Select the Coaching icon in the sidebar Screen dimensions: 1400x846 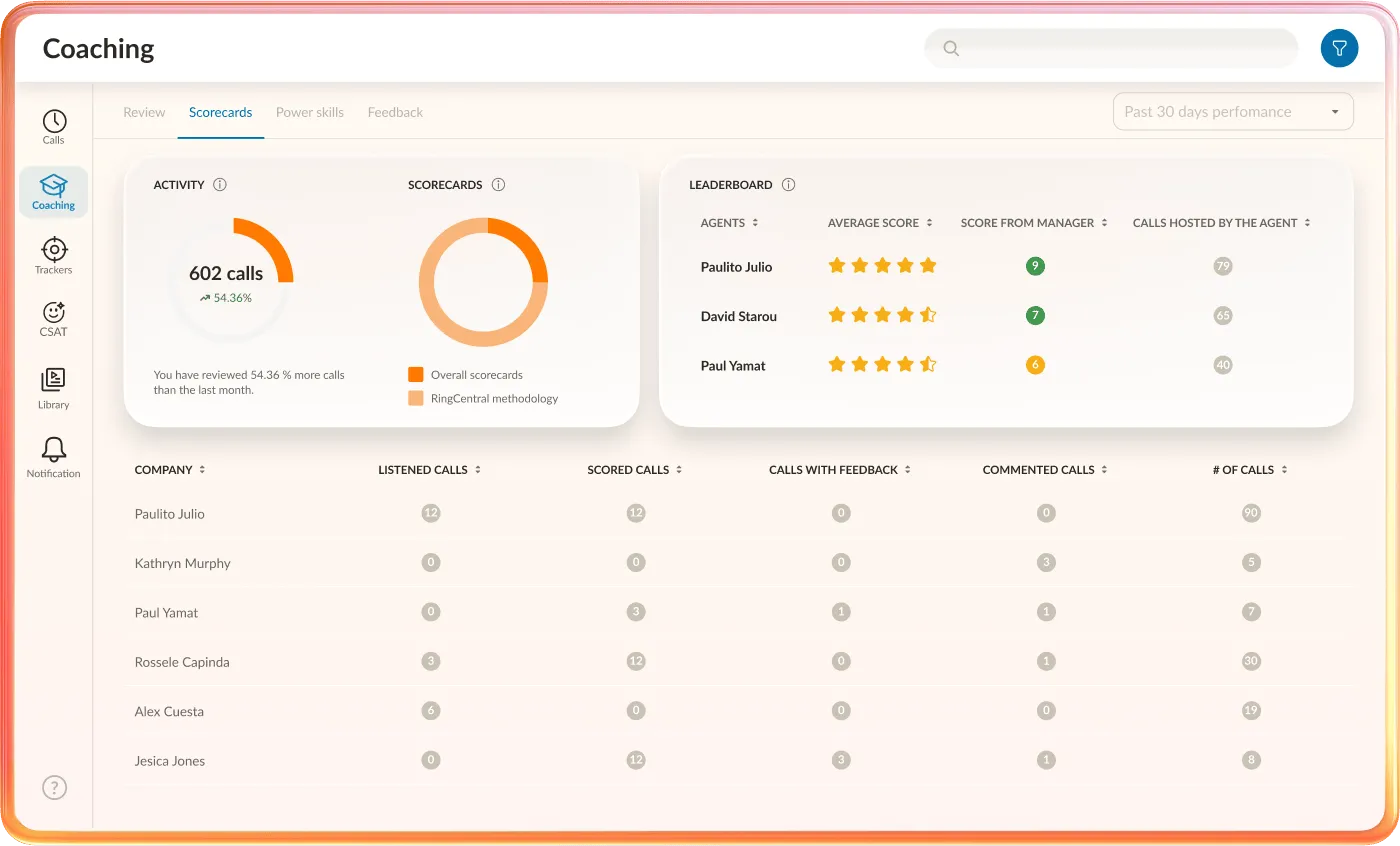point(53,192)
